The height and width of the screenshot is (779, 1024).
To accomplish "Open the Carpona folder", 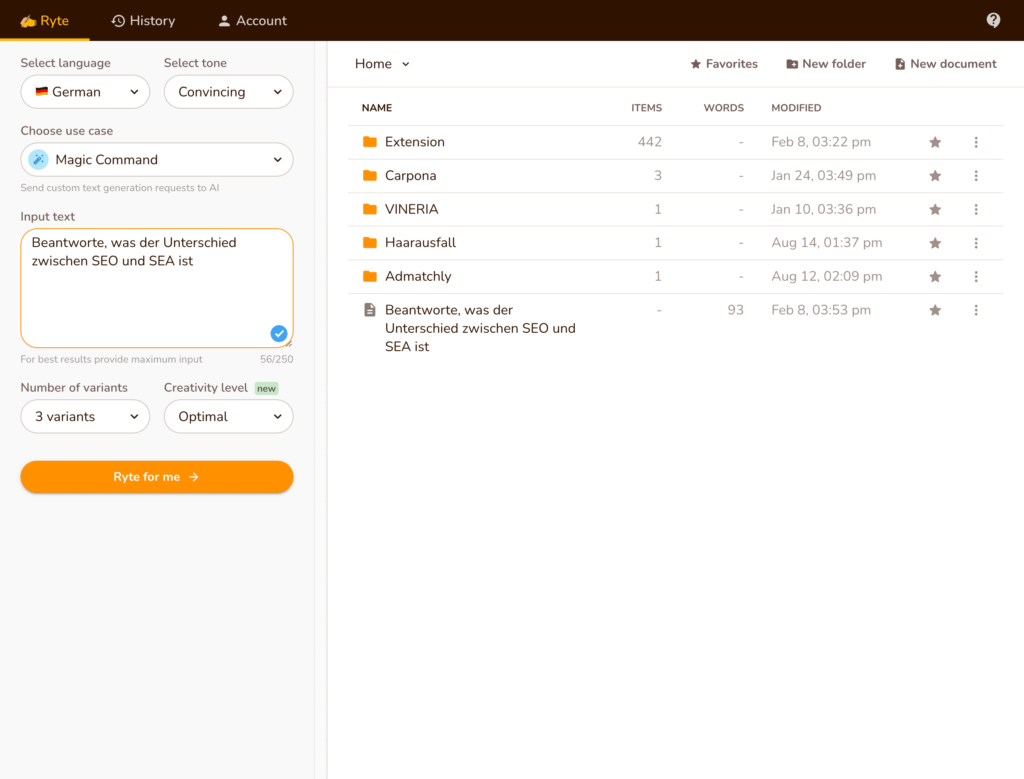I will [x=411, y=176].
